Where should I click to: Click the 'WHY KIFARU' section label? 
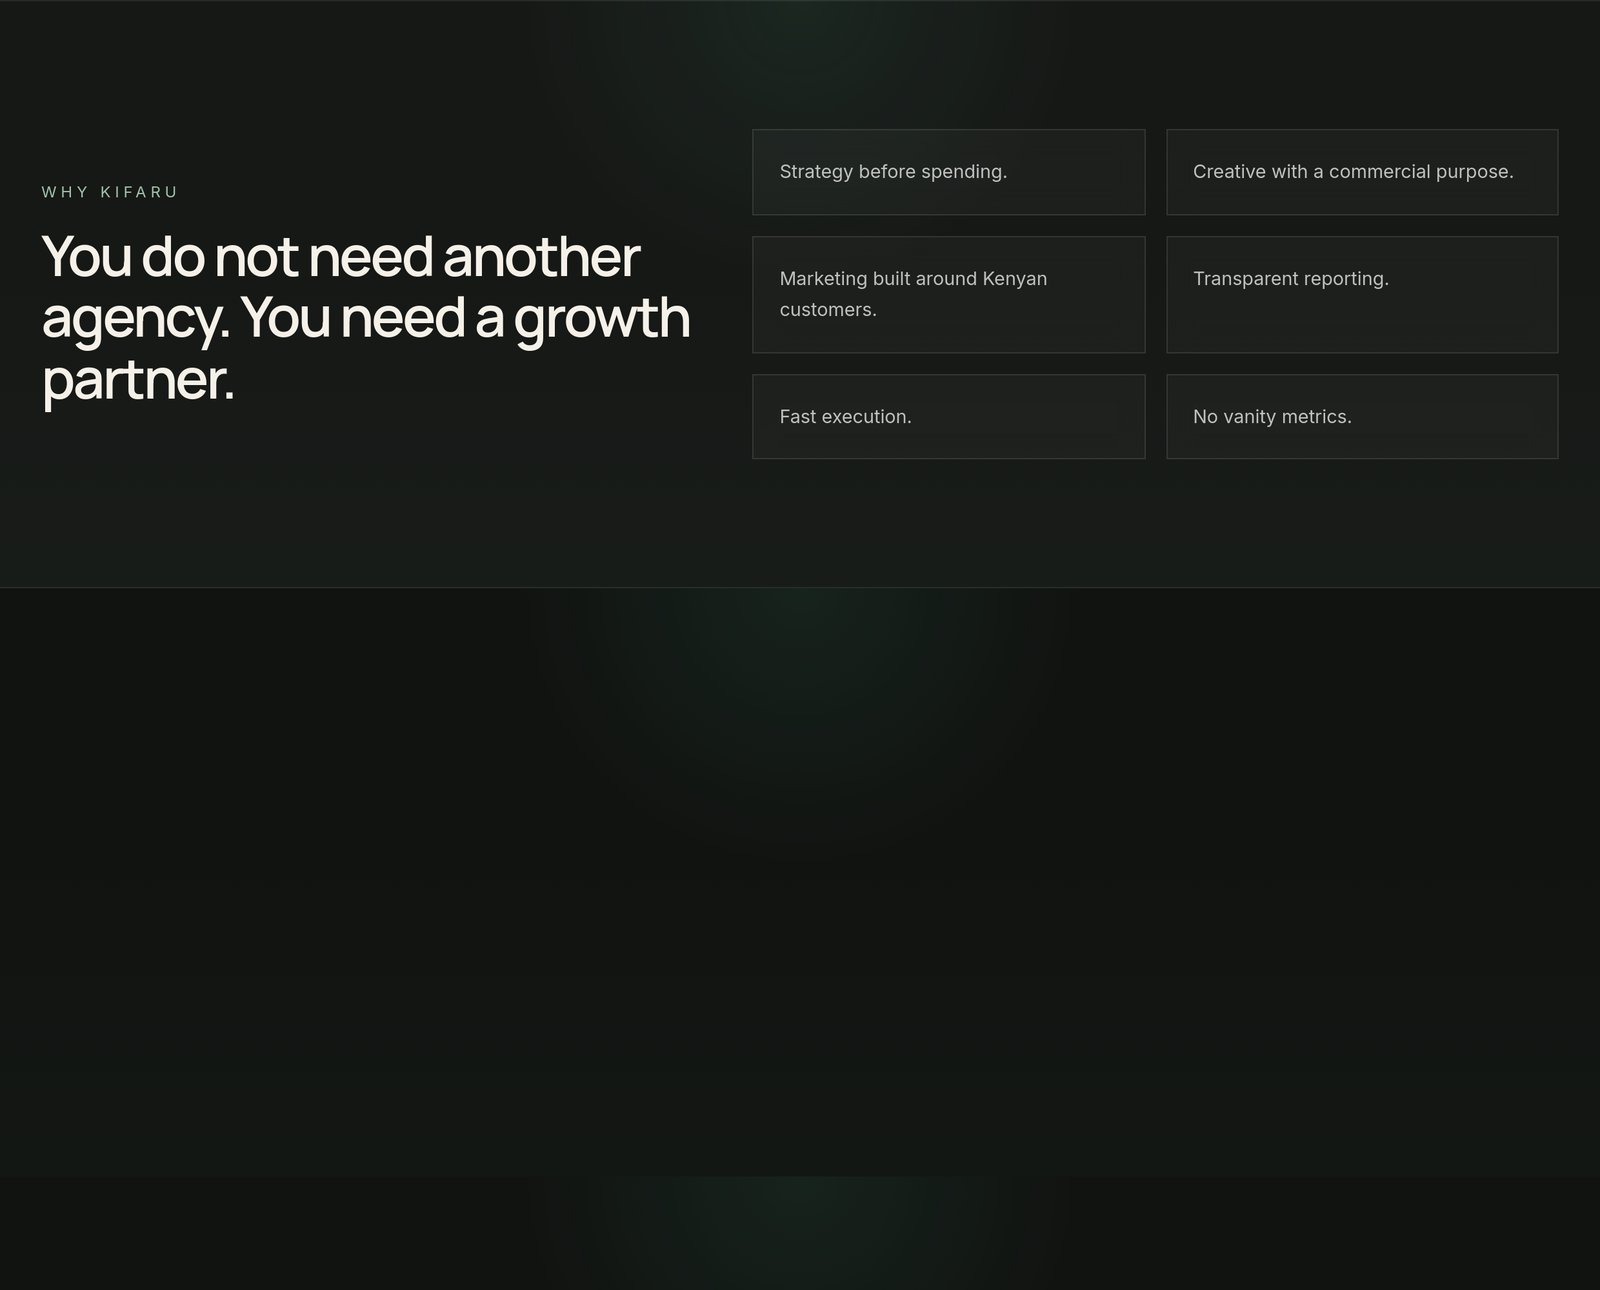(110, 192)
